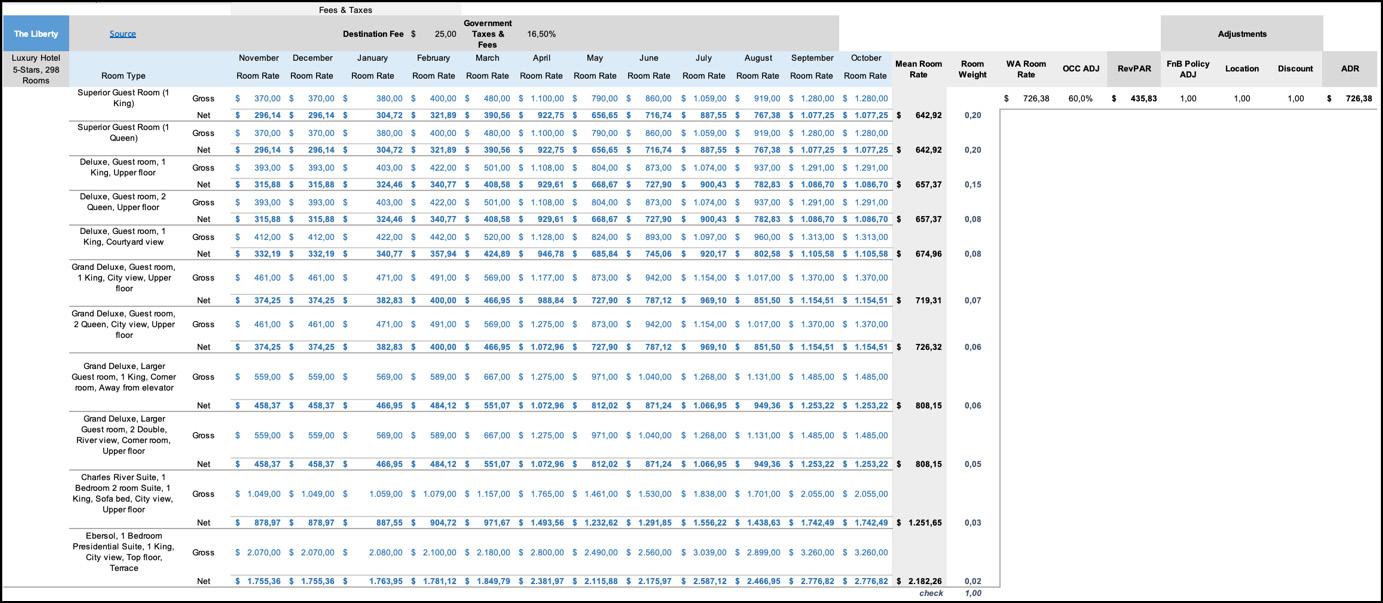
Task: Click the Adjustments header cell
Action: point(1242,34)
